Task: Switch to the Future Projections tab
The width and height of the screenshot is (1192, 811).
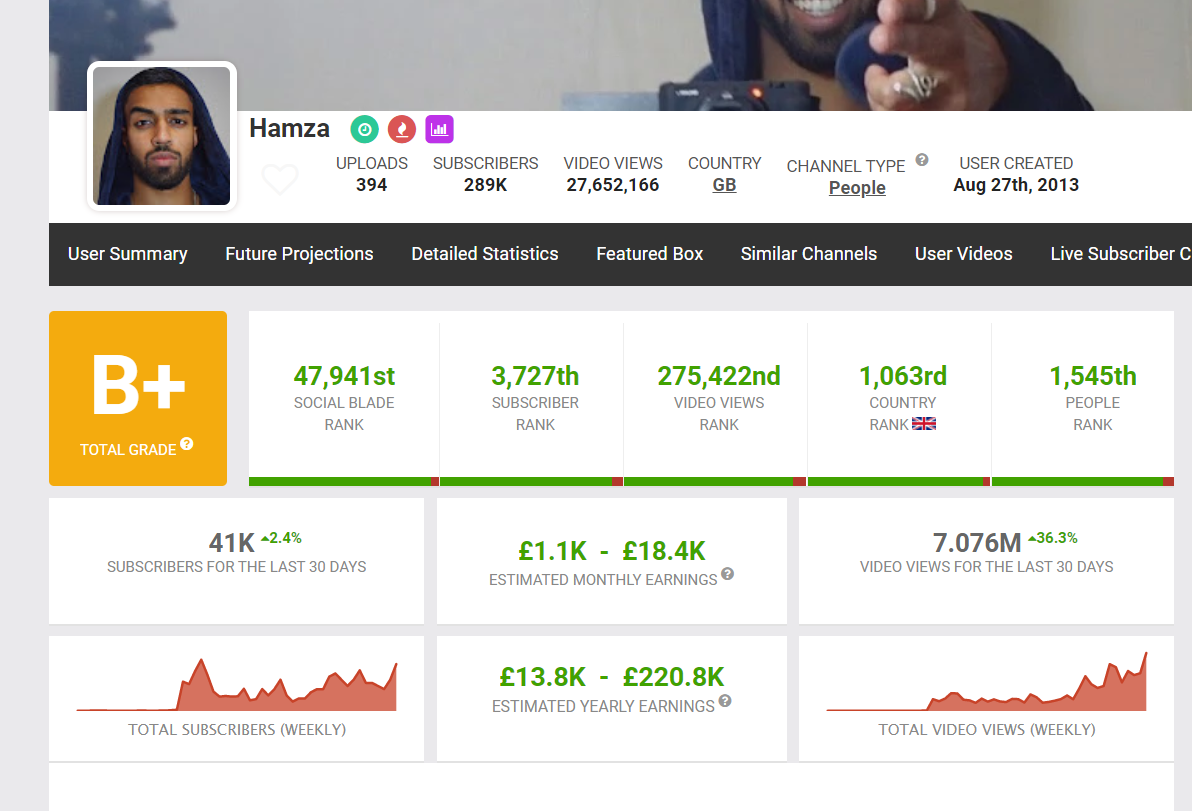Action: 300,254
